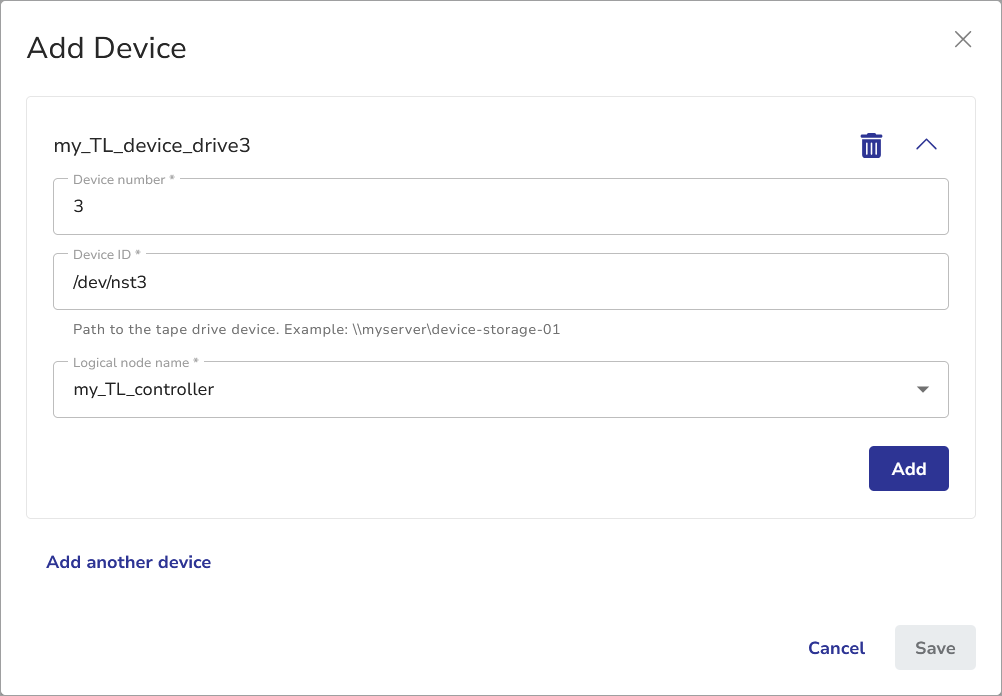Close the Add Device dialog
Screen dimensions: 1002x696
[962, 39]
